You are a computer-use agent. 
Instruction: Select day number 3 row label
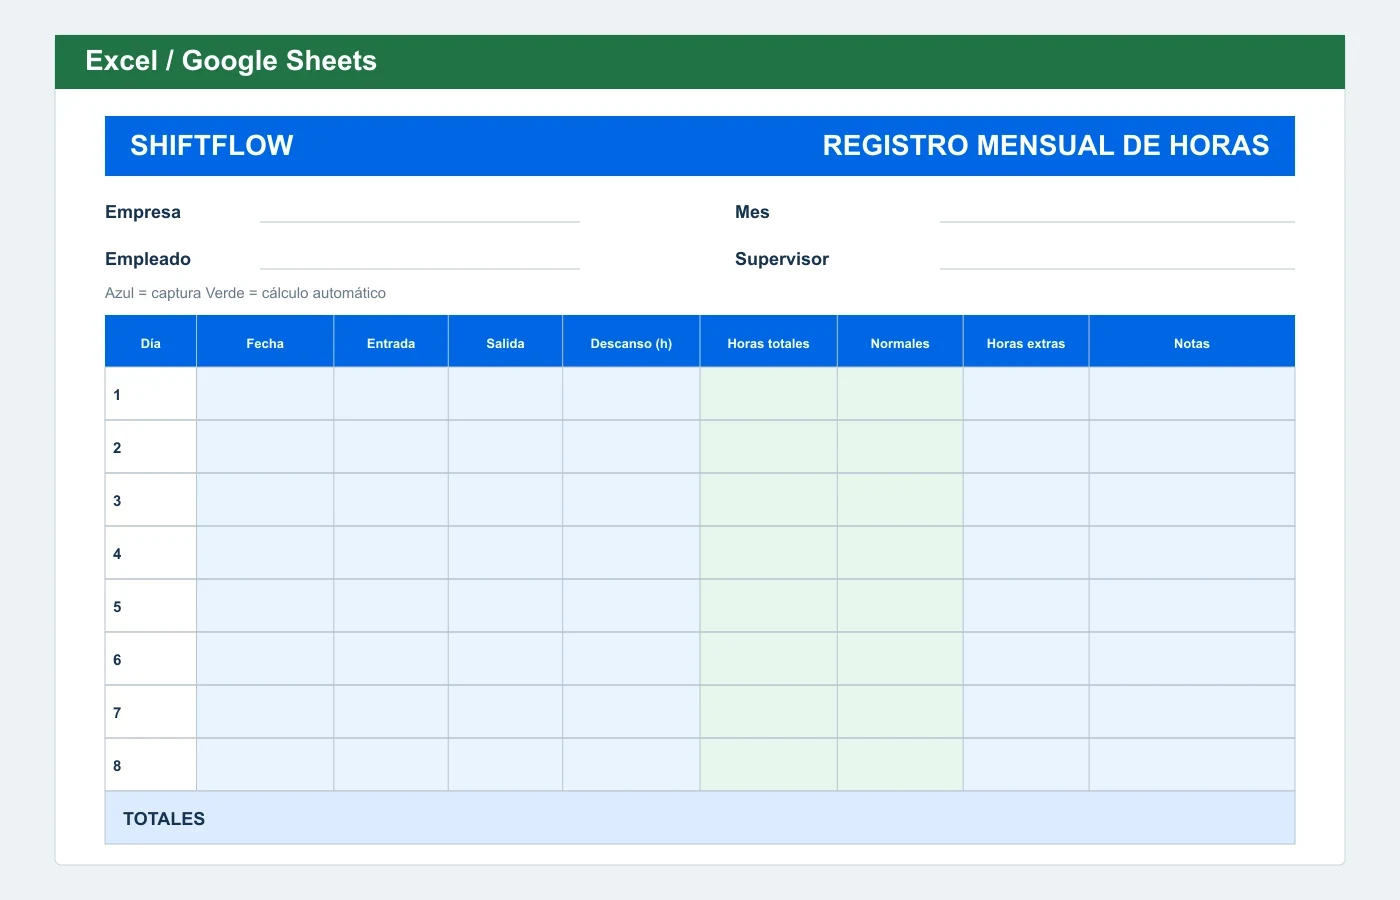151,500
